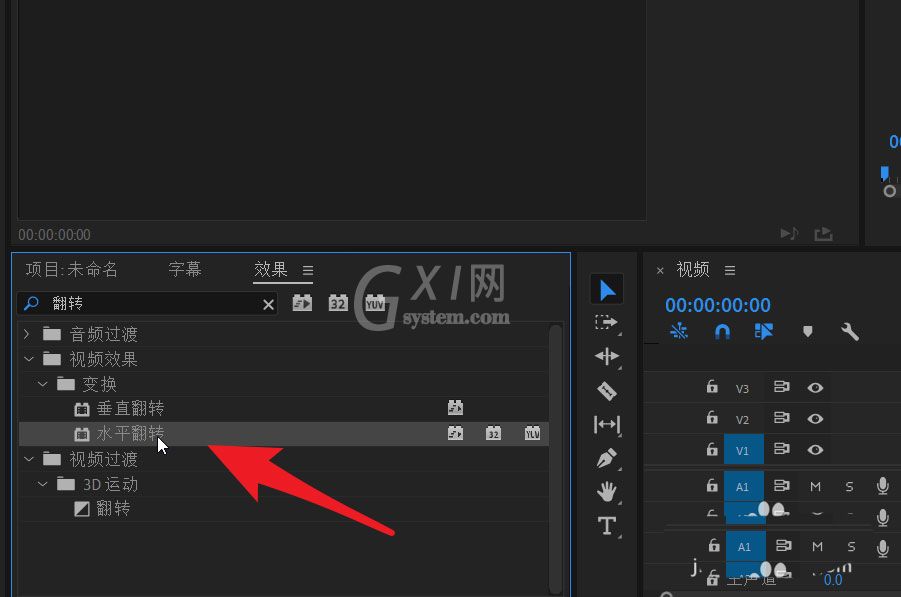Select the Hand tool
This screenshot has height=597, width=901.
tap(607, 492)
